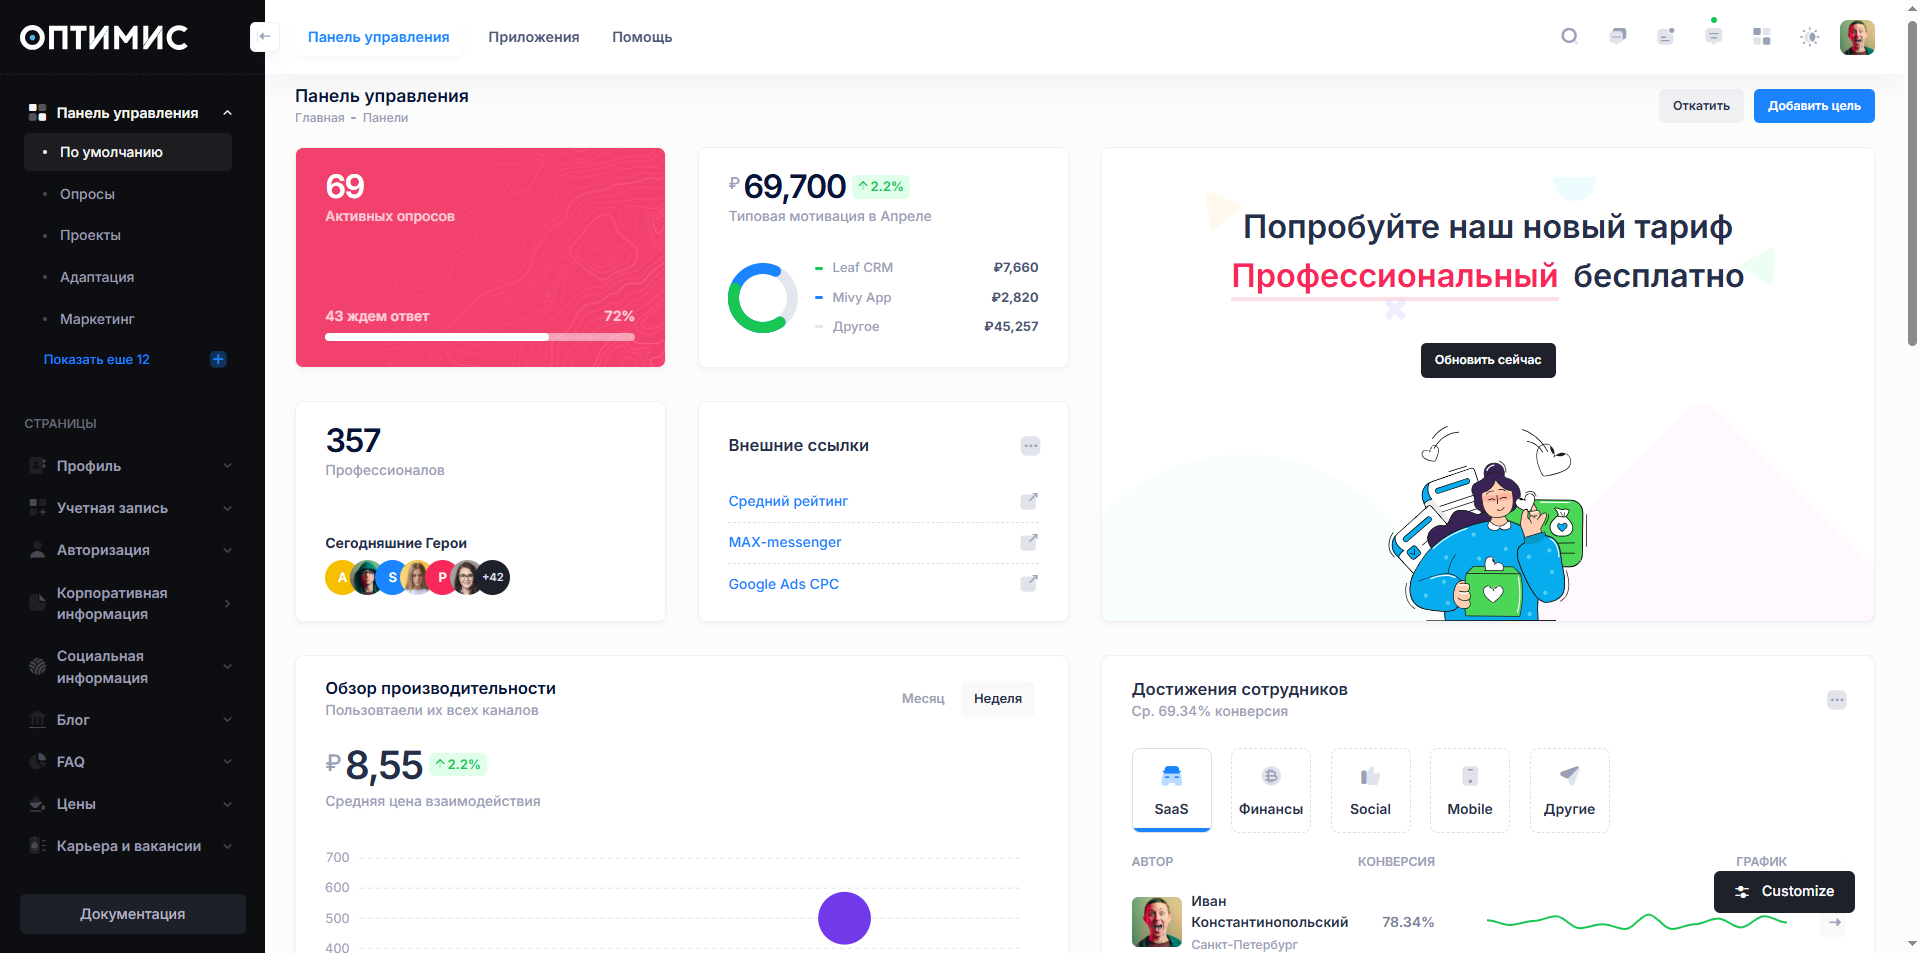Click the search icon in top bar
The image size is (1920, 953).
coord(1569,37)
